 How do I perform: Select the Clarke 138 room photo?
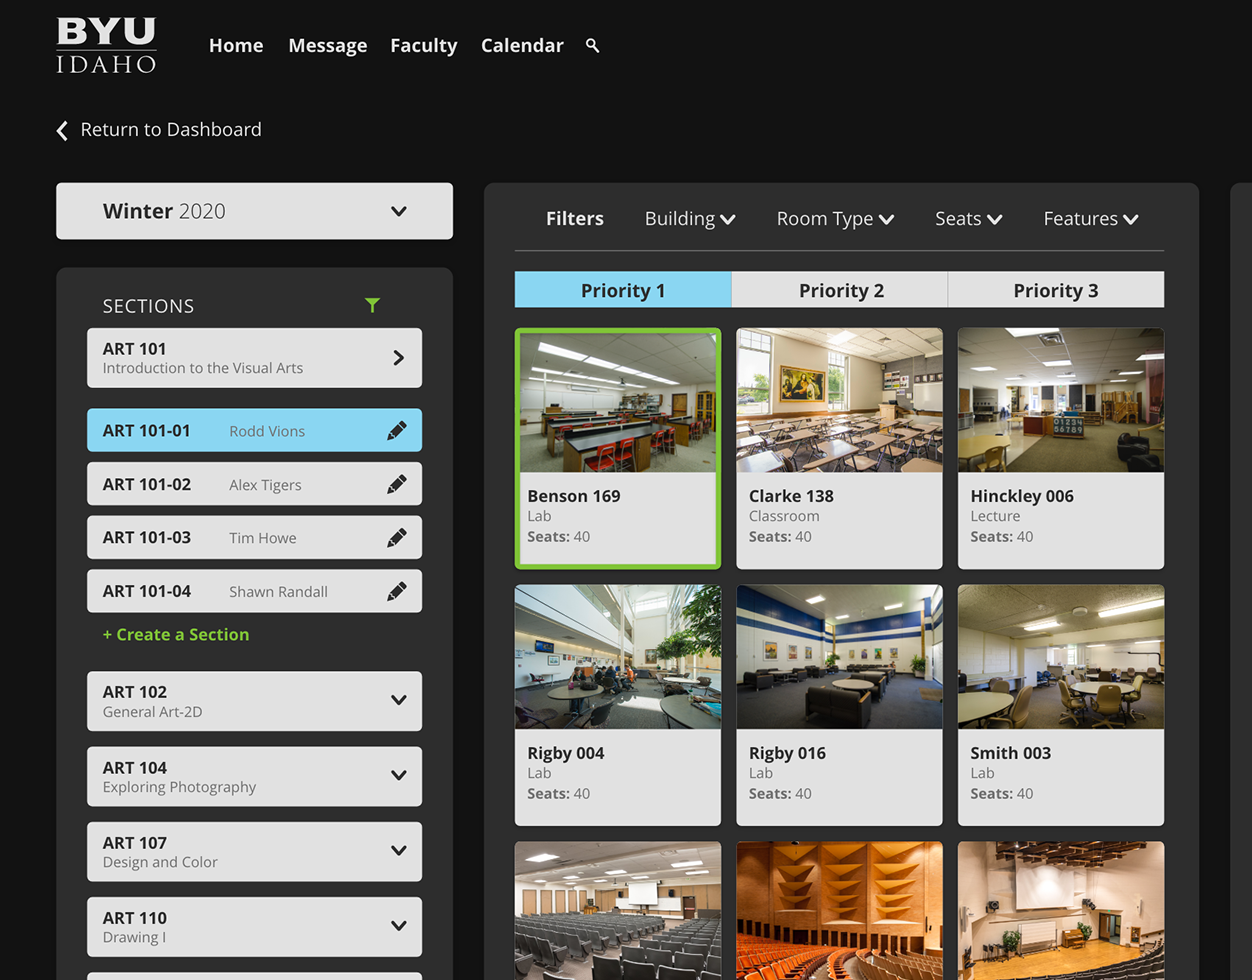(840, 400)
